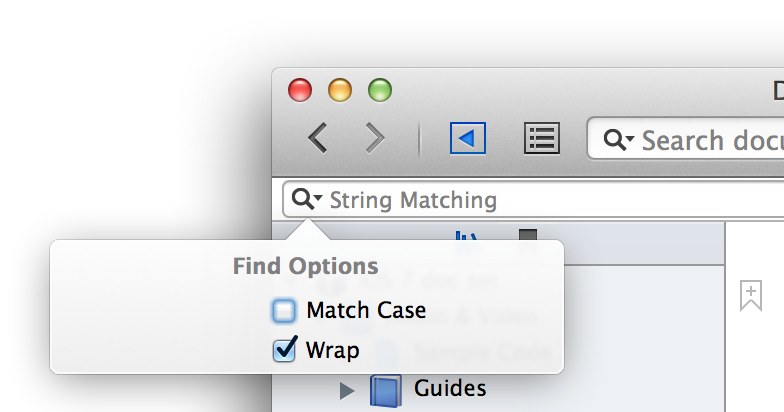Select the Guides item in the tree
The image size is (784, 412).
point(450,388)
